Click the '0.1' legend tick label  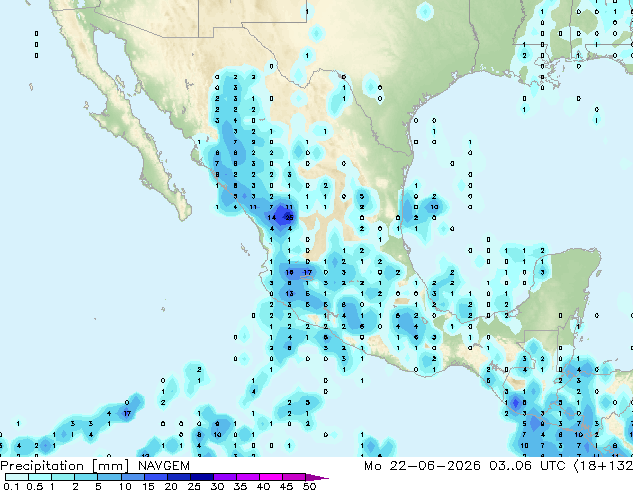12,486
